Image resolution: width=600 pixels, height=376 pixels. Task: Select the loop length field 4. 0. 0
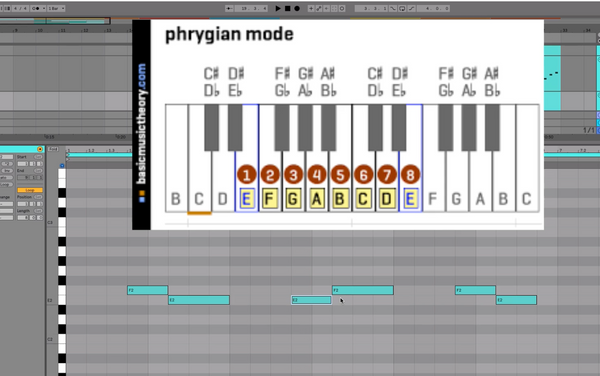pos(433,8)
